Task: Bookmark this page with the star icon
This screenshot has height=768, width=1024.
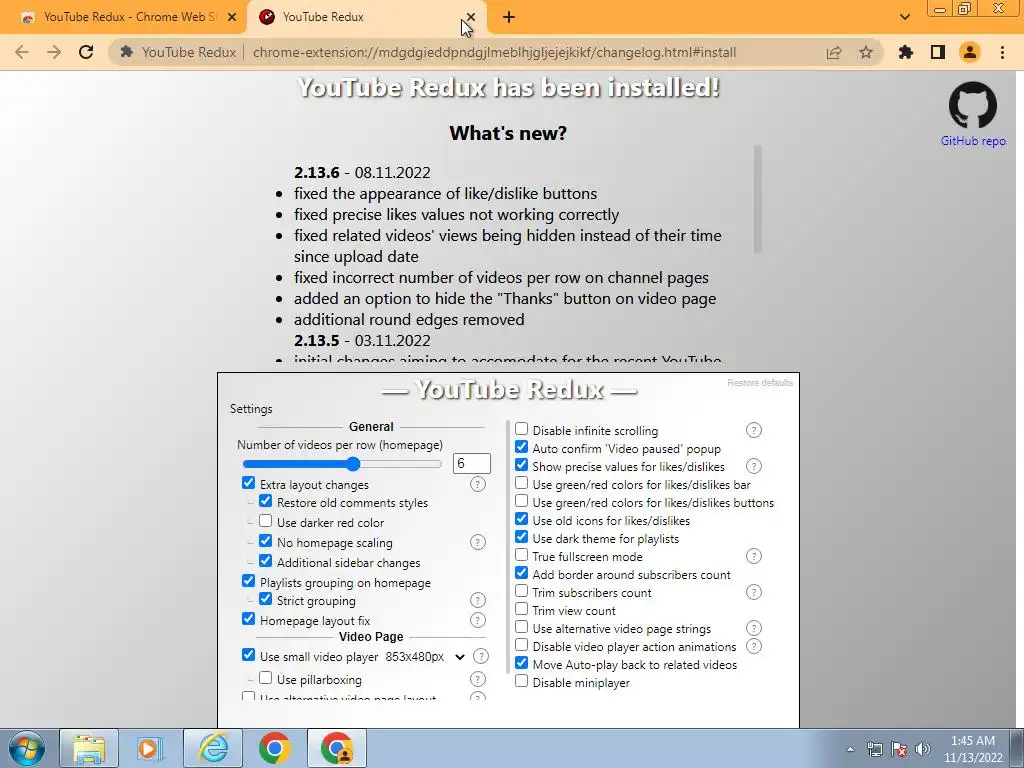Action: (x=866, y=52)
